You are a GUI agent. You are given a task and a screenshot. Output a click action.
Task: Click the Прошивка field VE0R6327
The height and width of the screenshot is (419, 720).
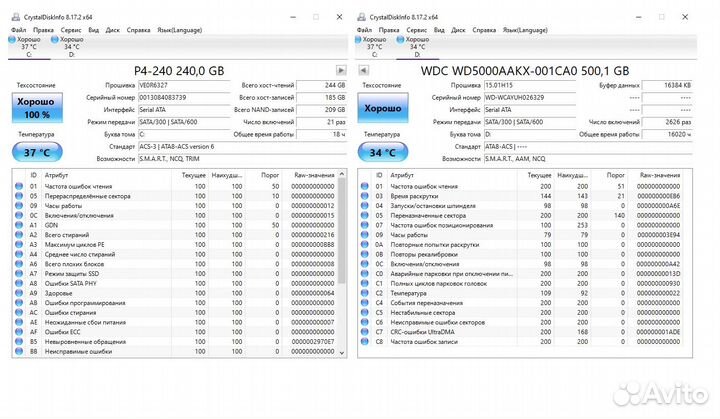tap(184, 85)
